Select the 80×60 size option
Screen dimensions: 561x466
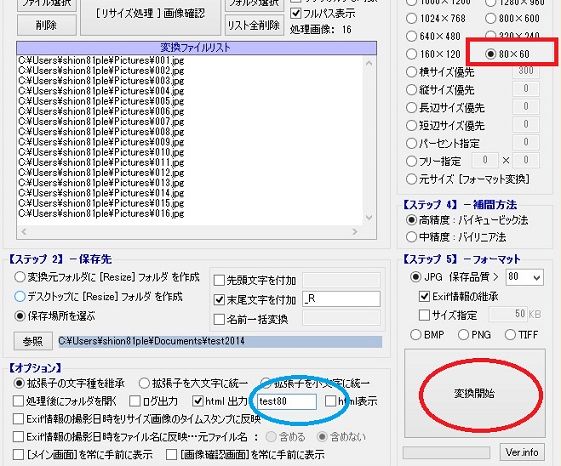(491, 54)
